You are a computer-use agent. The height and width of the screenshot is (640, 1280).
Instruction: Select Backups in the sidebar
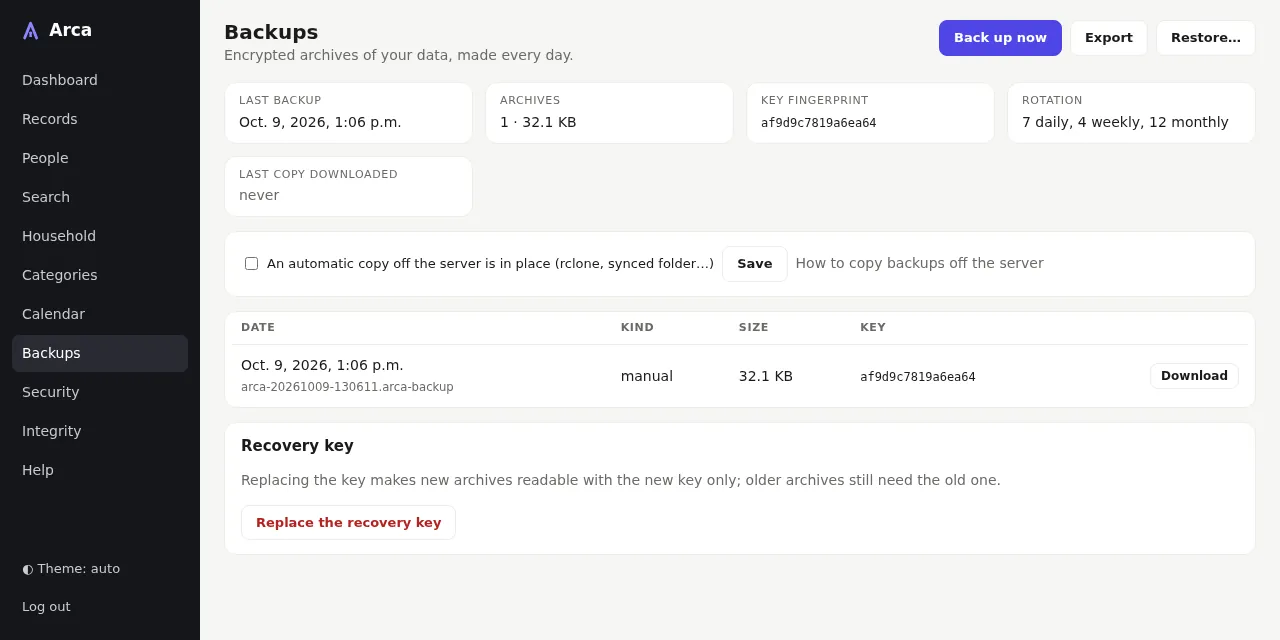pyautogui.click(x=100, y=353)
